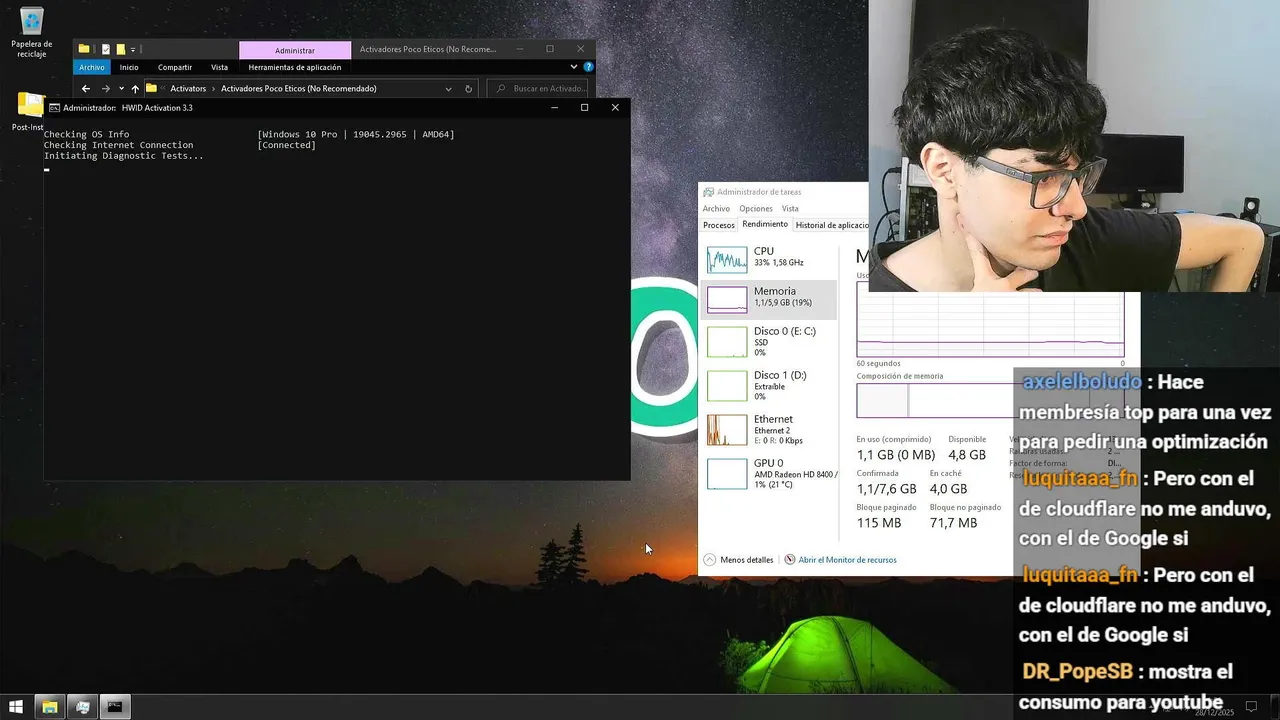Click Task Manager title bar icon
The height and width of the screenshot is (720, 1280).
(709, 192)
